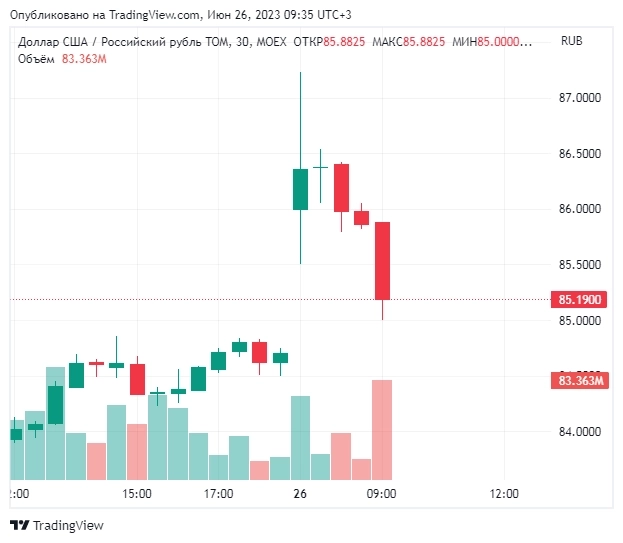Click the 12:00 time axis label

coord(504,493)
